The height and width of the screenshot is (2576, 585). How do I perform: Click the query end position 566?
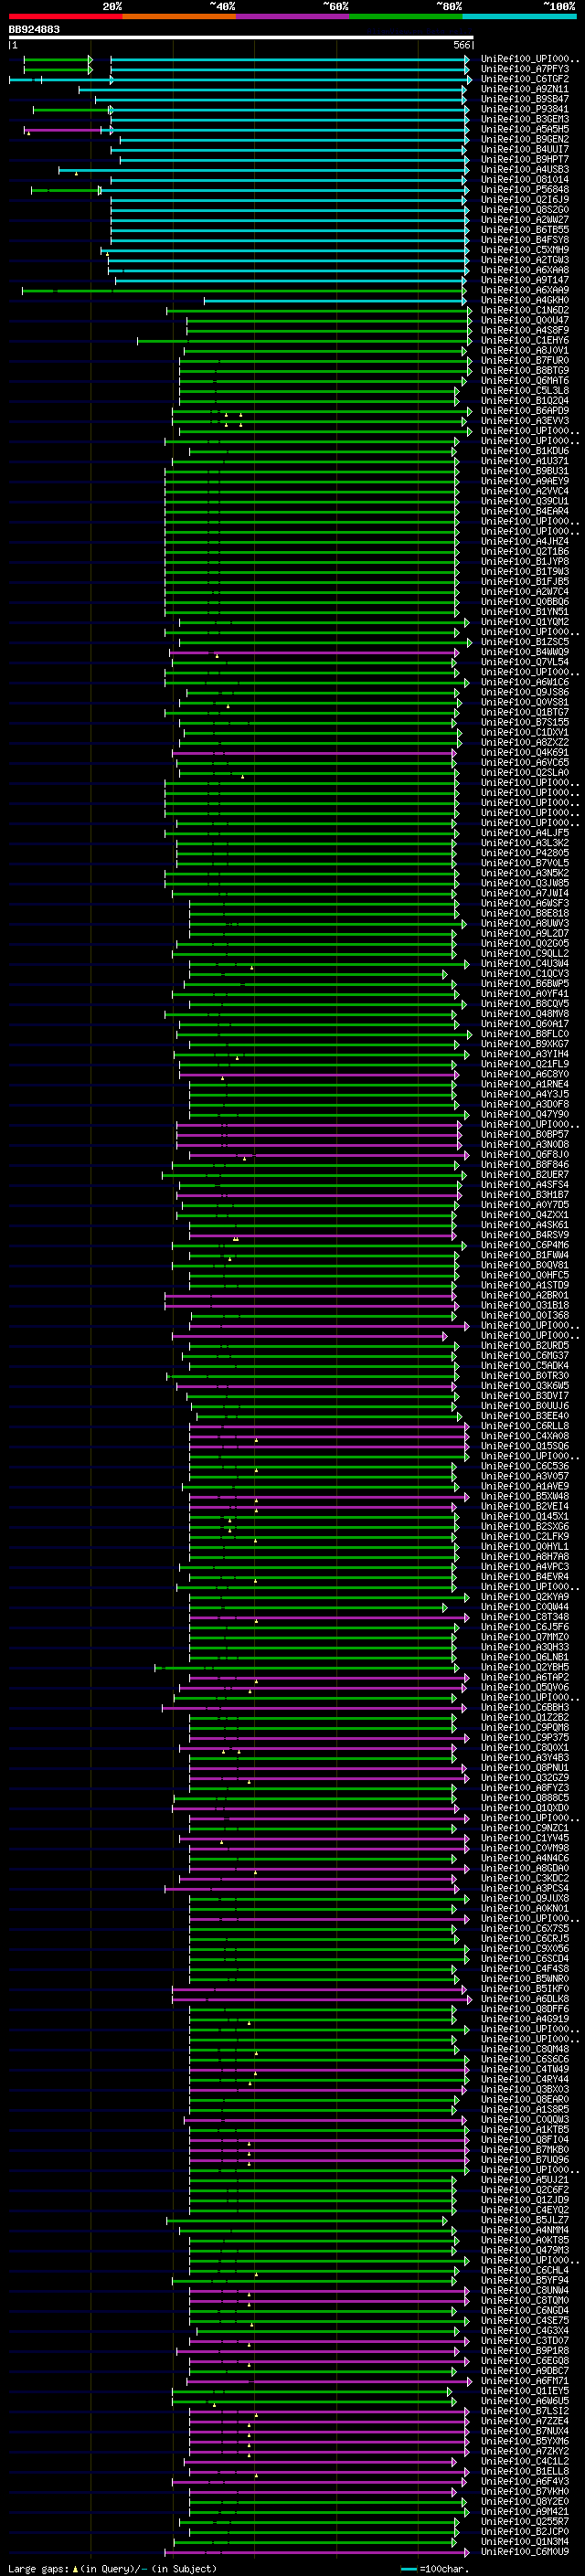[462, 45]
